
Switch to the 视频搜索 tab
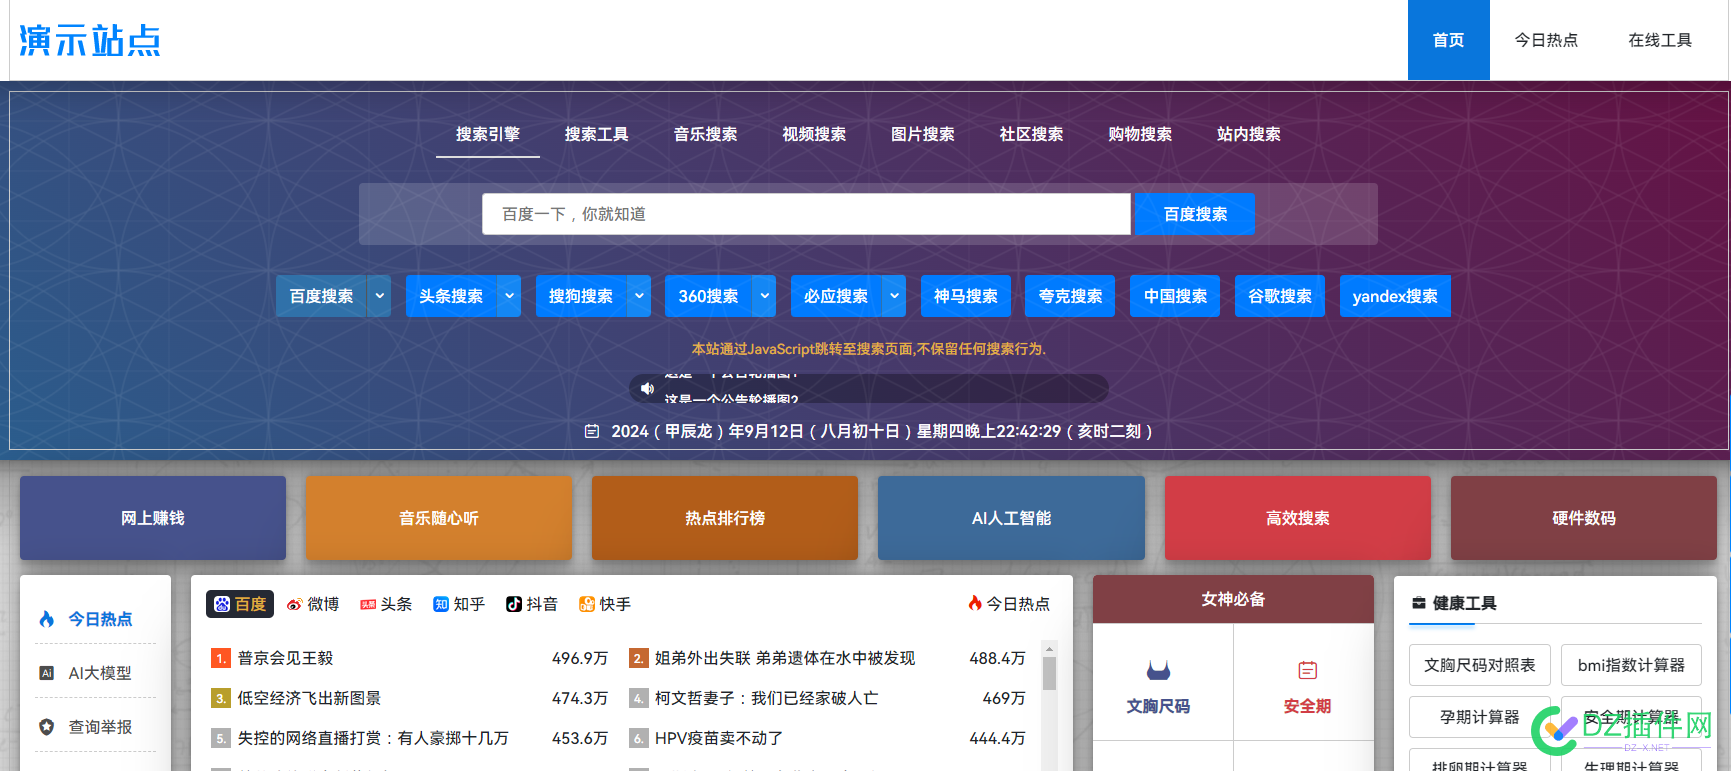tap(814, 134)
